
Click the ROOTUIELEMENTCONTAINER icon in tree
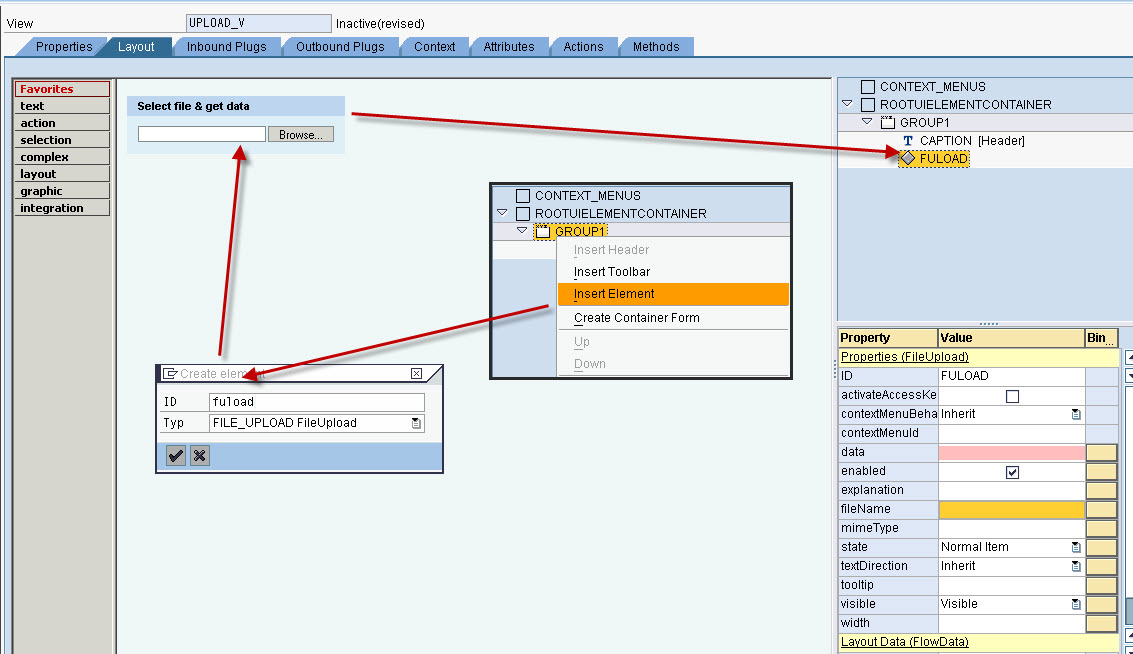(866, 104)
